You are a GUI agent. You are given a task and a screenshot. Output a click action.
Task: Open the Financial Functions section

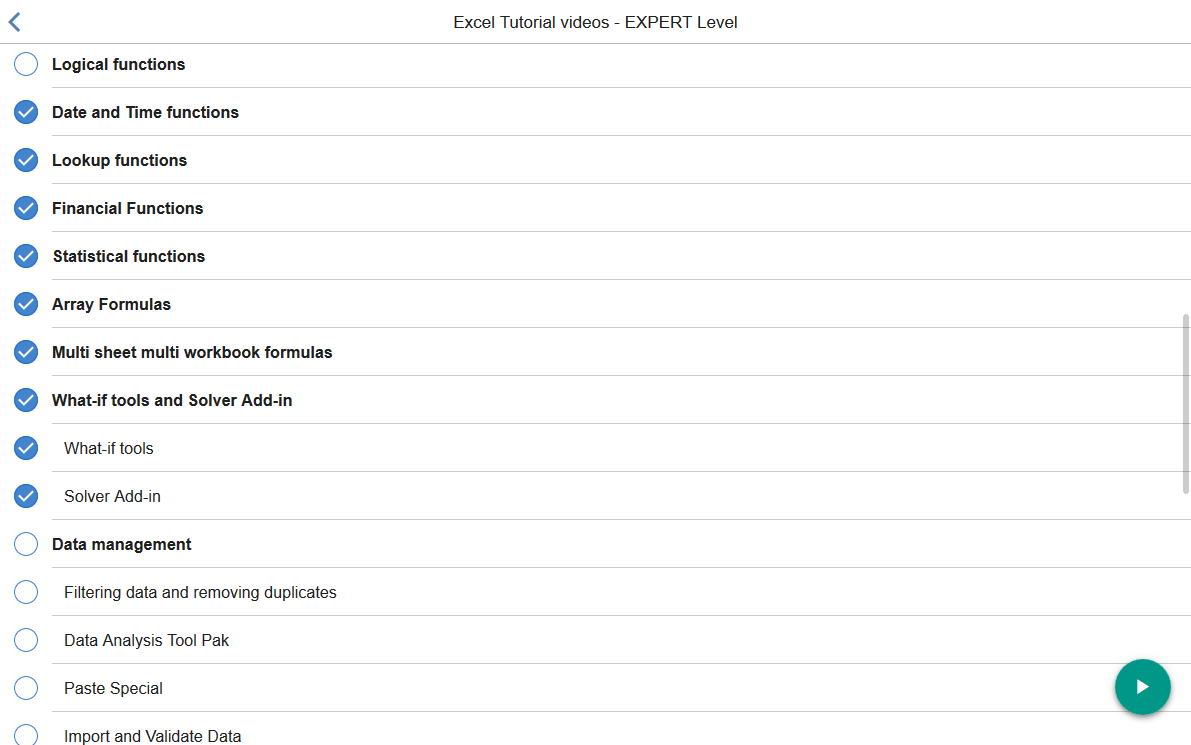(x=128, y=208)
